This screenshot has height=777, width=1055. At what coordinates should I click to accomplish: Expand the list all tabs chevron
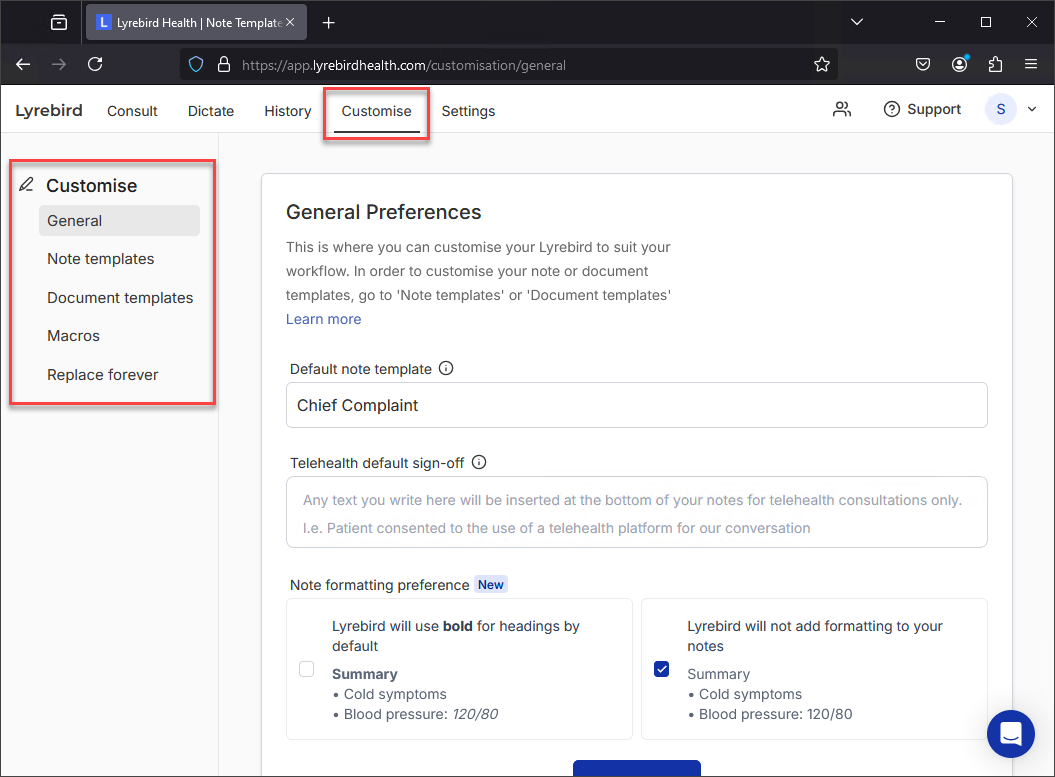coord(857,22)
